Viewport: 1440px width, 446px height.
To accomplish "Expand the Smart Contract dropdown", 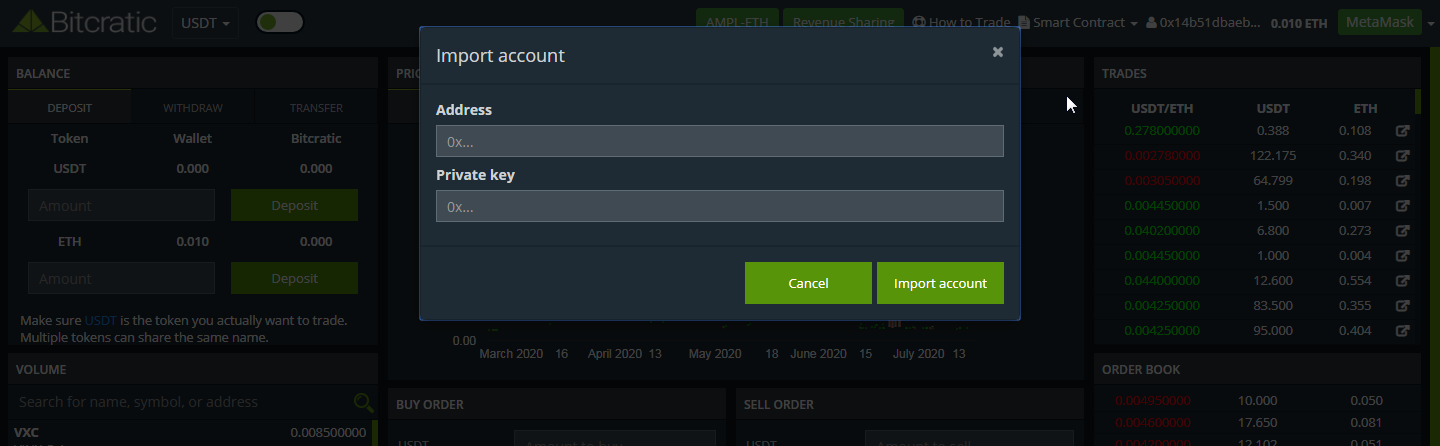I will click(x=1078, y=22).
